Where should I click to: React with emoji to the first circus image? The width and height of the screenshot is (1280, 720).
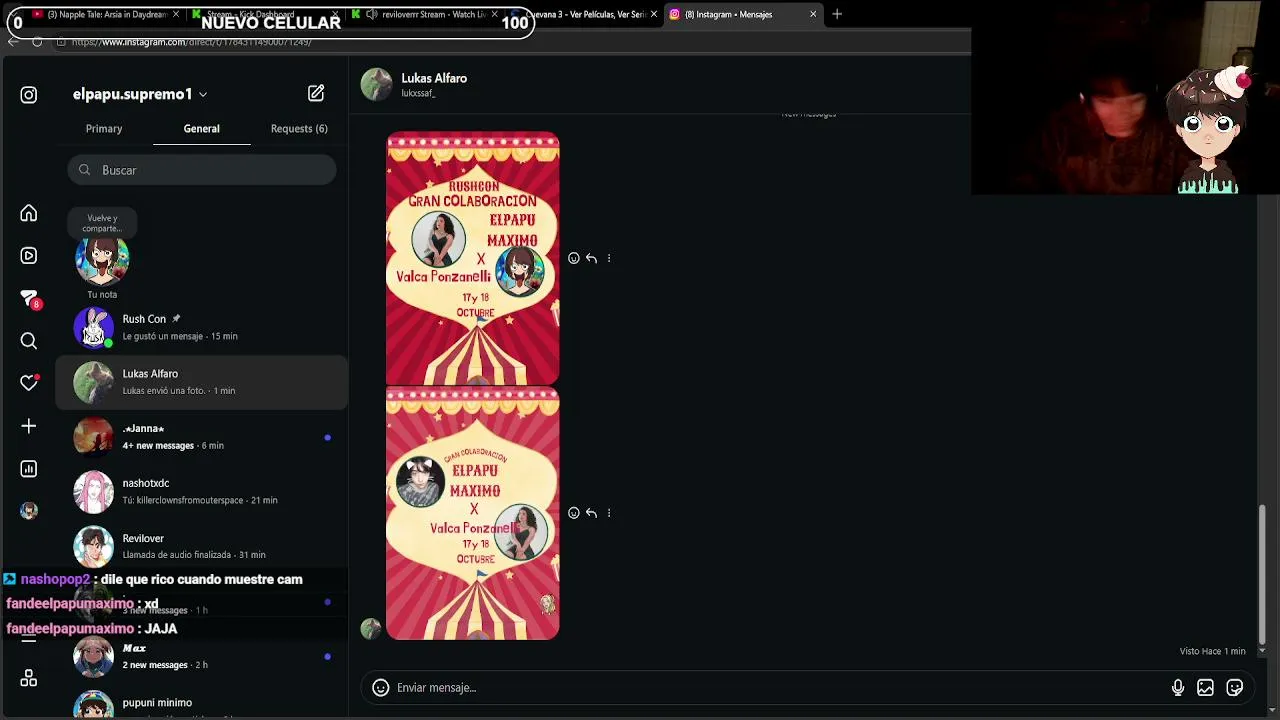click(x=574, y=258)
